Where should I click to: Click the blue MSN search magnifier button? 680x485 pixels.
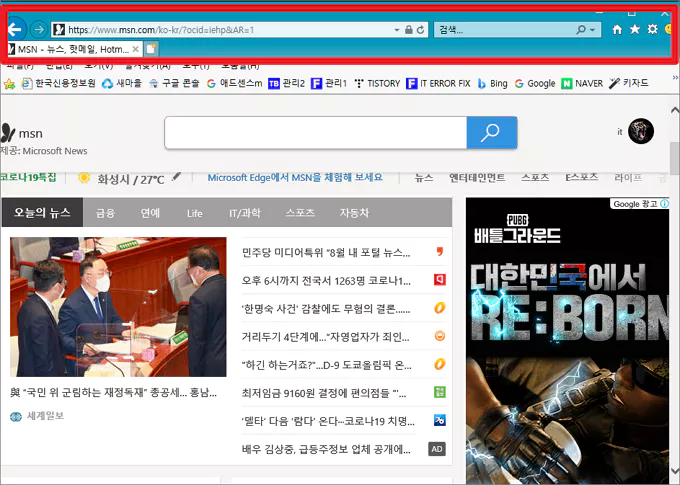click(x=492, y=132)
